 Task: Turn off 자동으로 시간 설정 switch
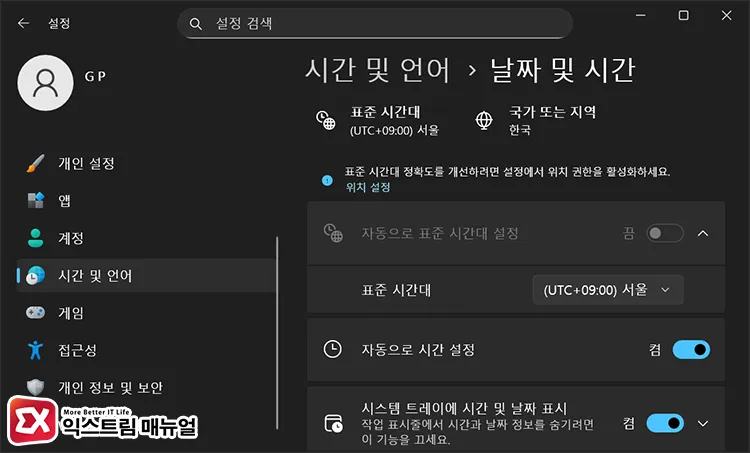(691, 350)
